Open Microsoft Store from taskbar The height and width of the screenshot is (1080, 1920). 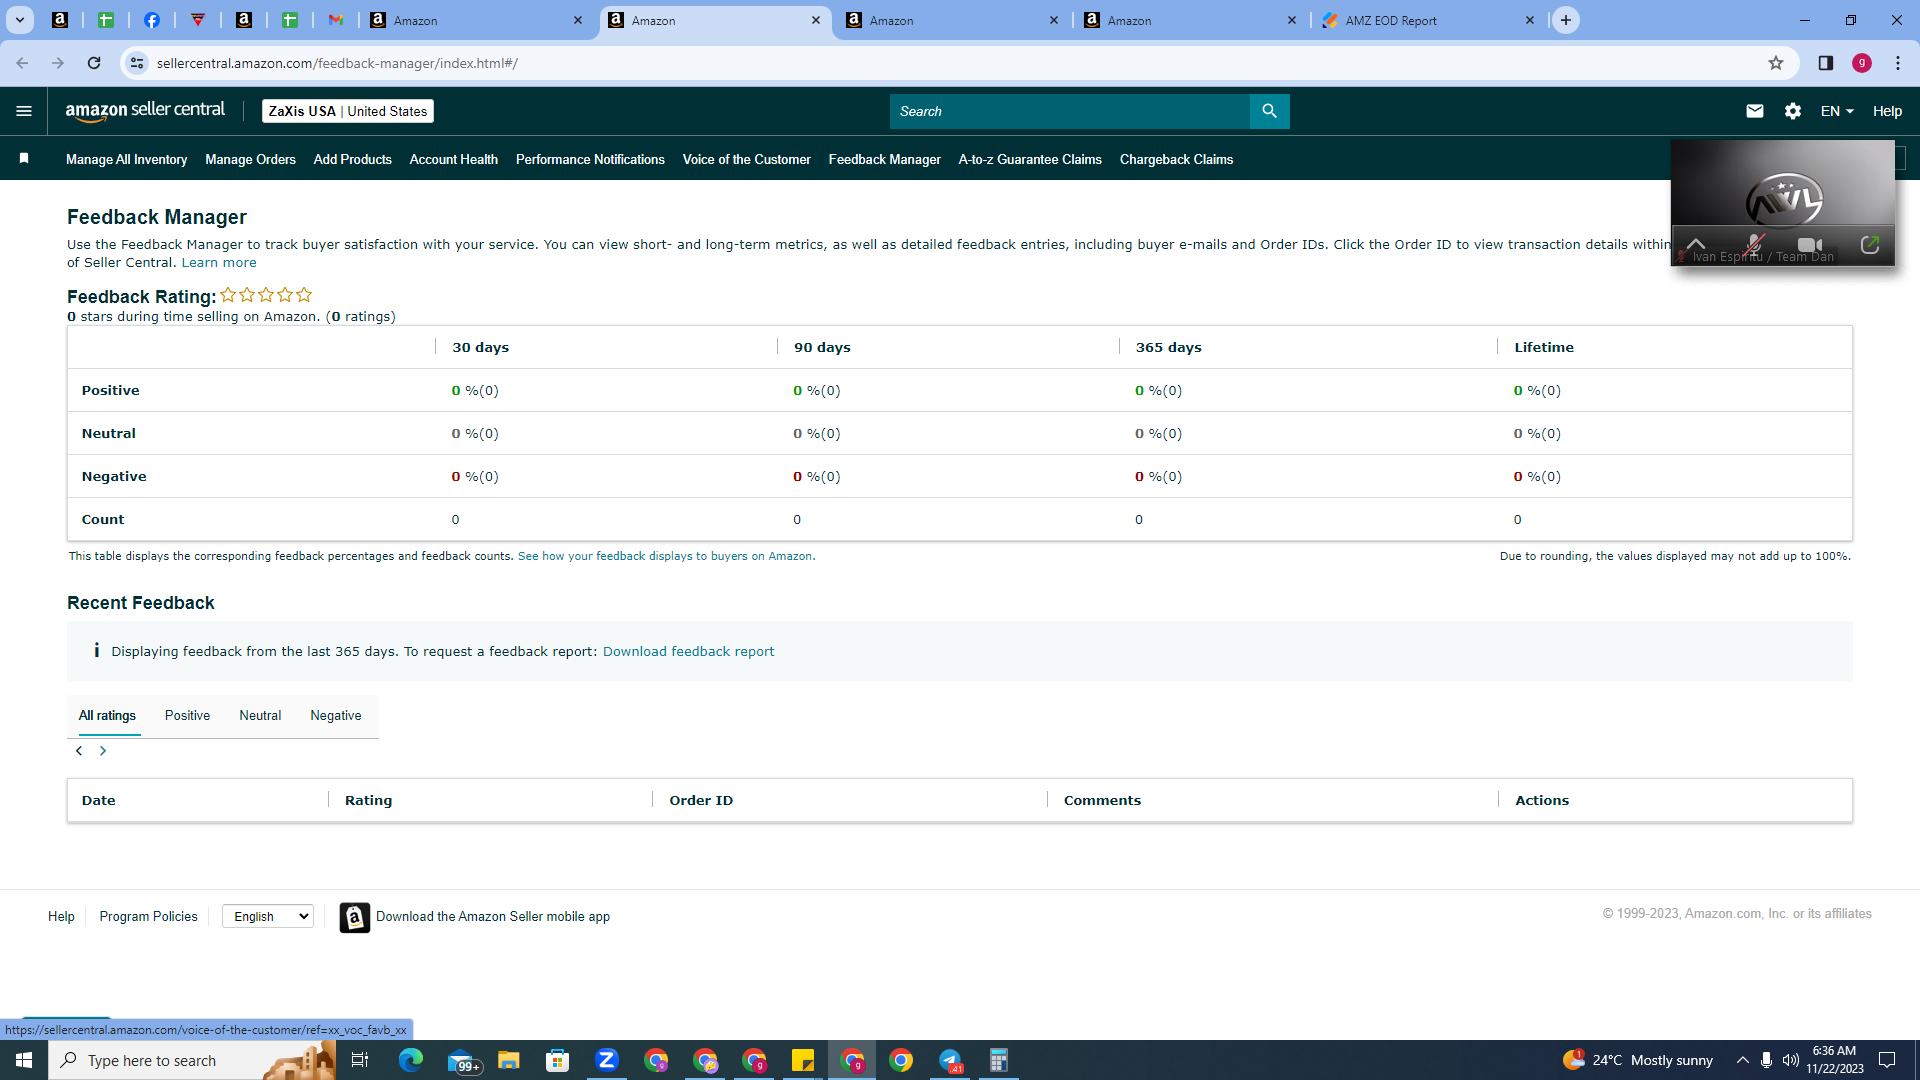click(558, 1060)
